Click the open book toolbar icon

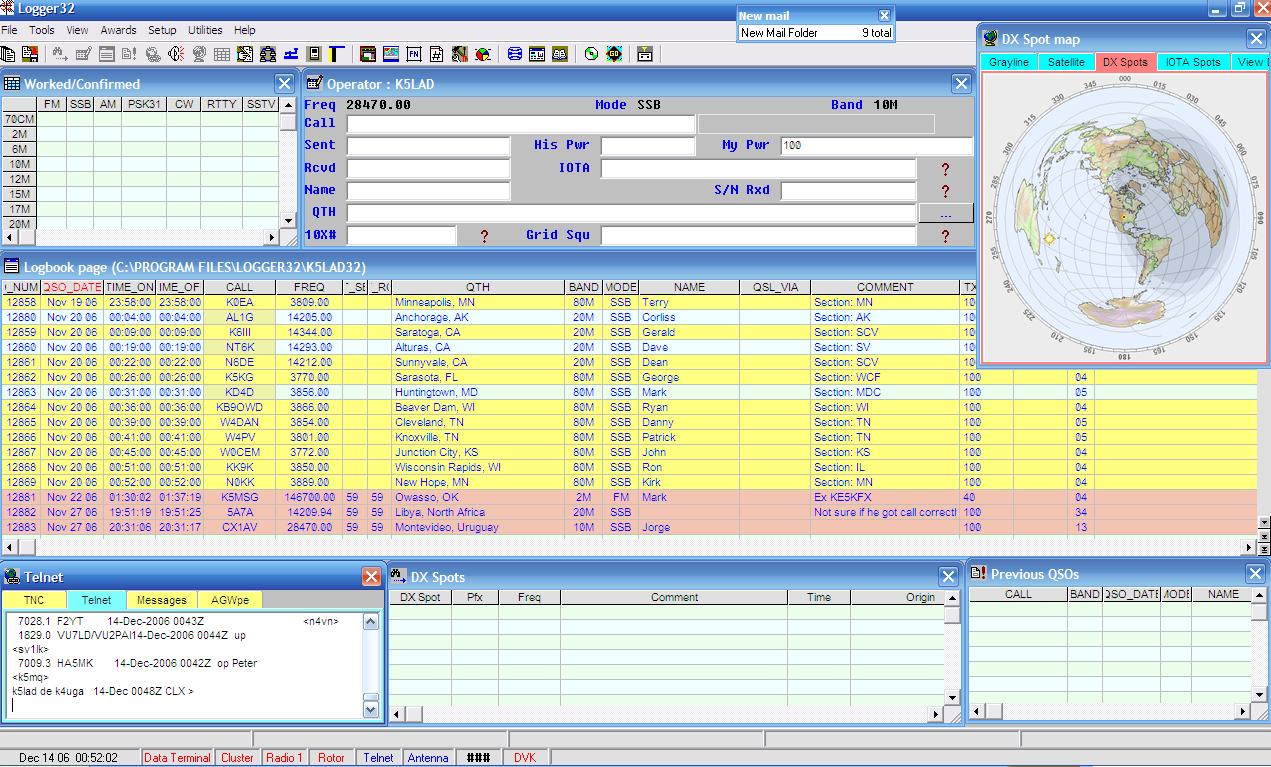click(x=559, y=53)
